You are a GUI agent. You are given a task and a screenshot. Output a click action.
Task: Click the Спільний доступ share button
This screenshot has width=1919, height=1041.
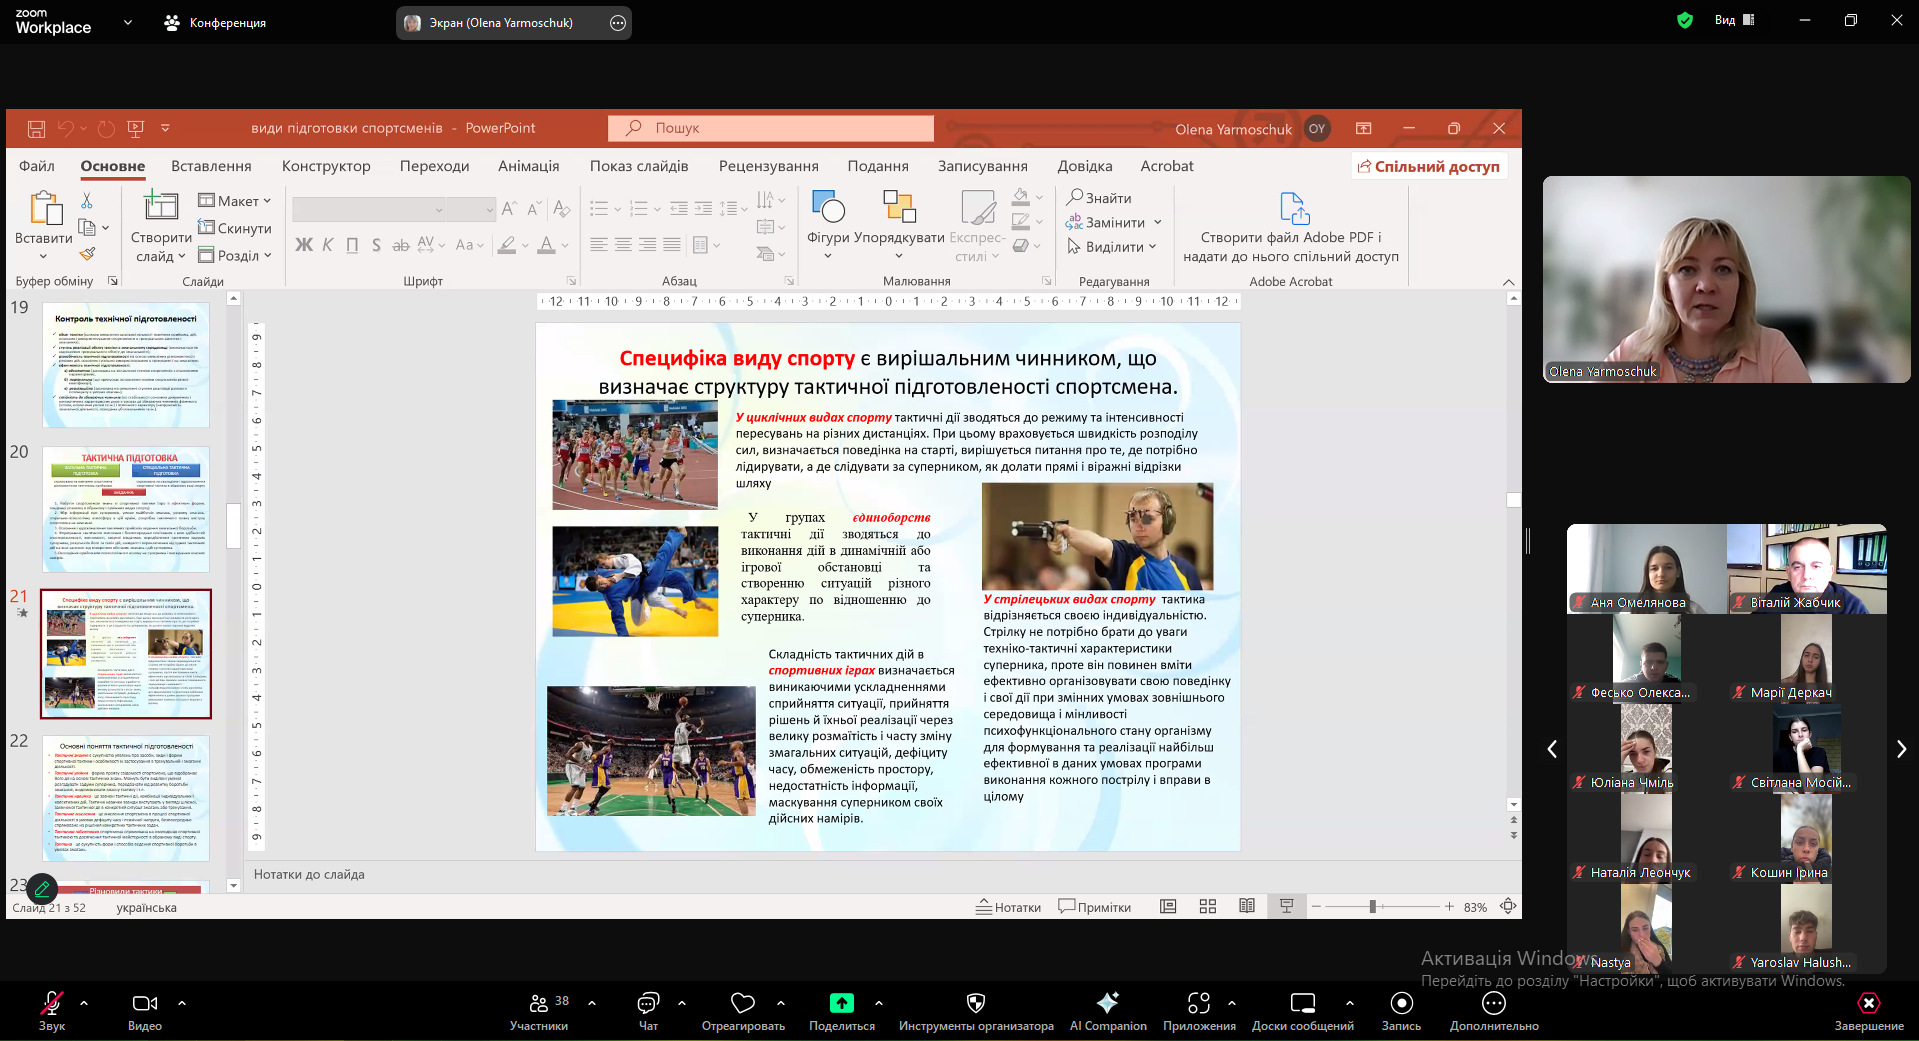[x=1429, y=166]
